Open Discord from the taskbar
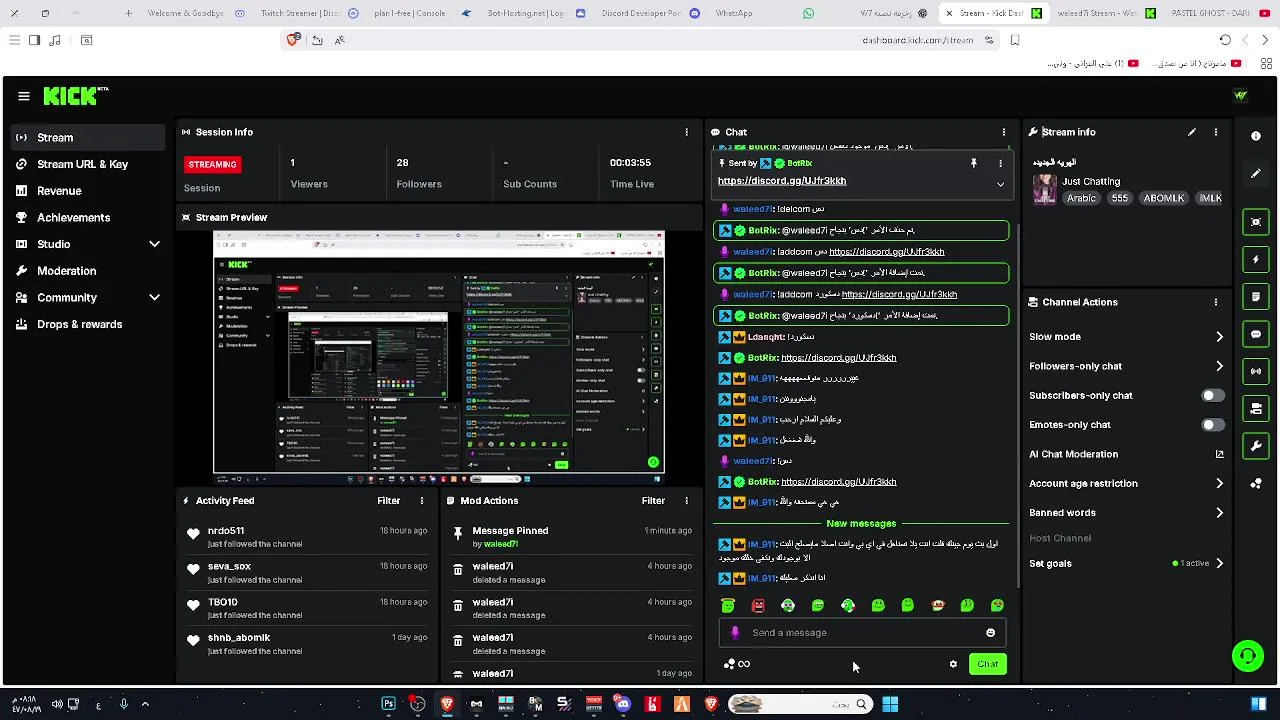This screenshot has width=1280, height=720. 623,704
